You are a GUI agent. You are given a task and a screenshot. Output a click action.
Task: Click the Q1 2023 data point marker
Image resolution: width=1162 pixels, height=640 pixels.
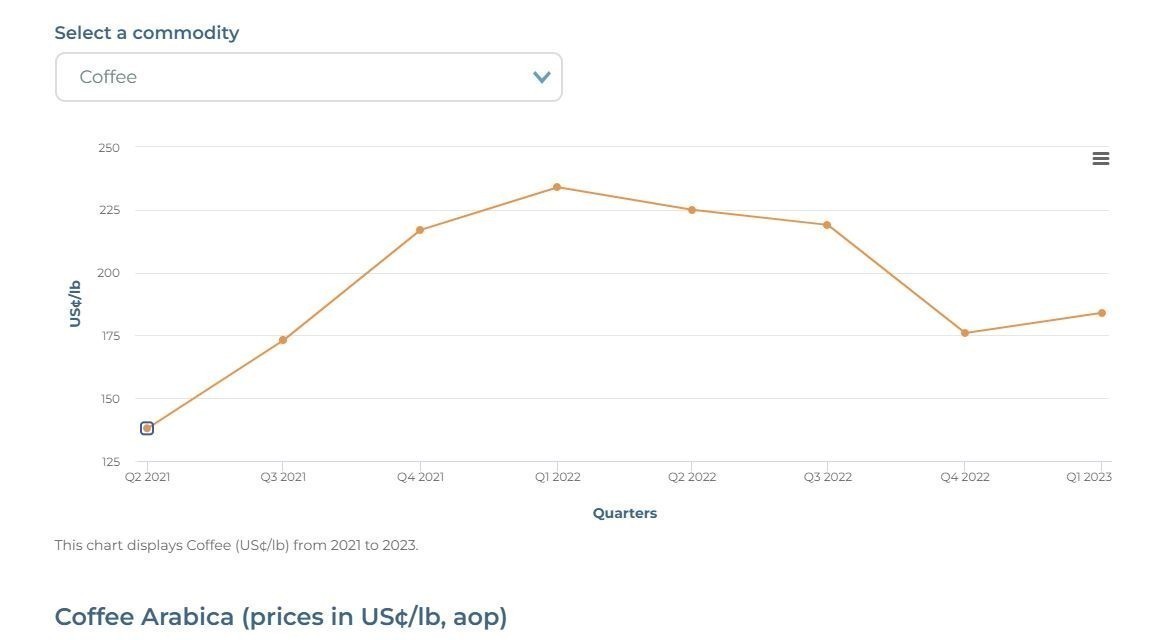pyautogui.click(x=1102, y=313)
